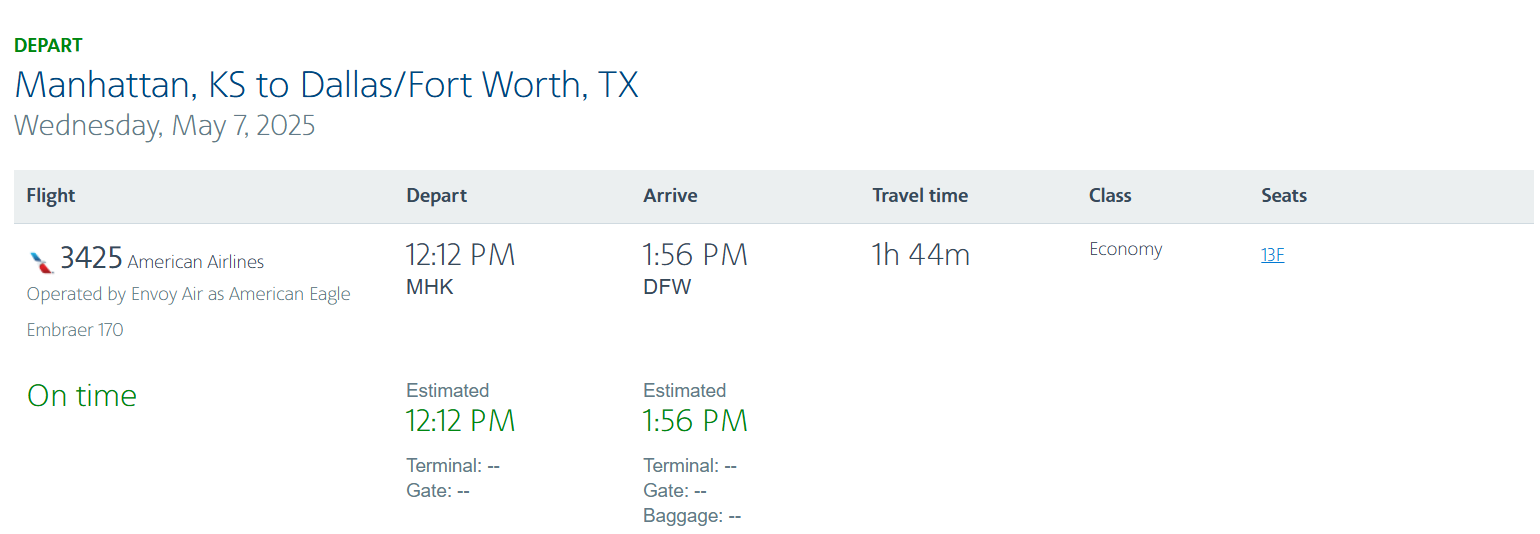1540x534 pixels.
Task: Click the green DEPART label
Action: (48, 45)
